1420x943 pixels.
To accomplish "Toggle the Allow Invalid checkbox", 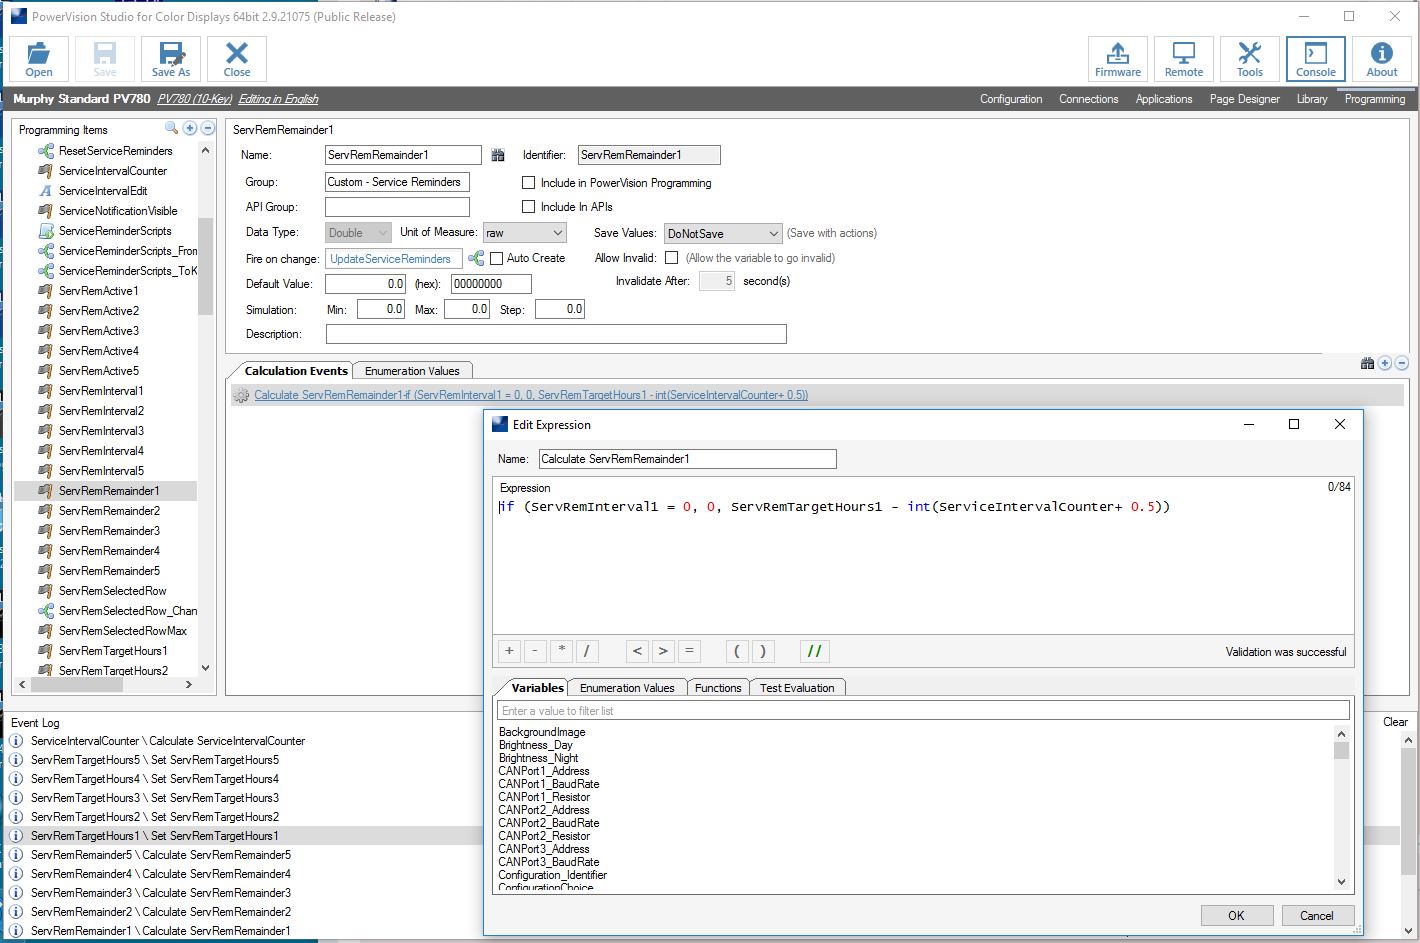I will click(x=672, y=258).
